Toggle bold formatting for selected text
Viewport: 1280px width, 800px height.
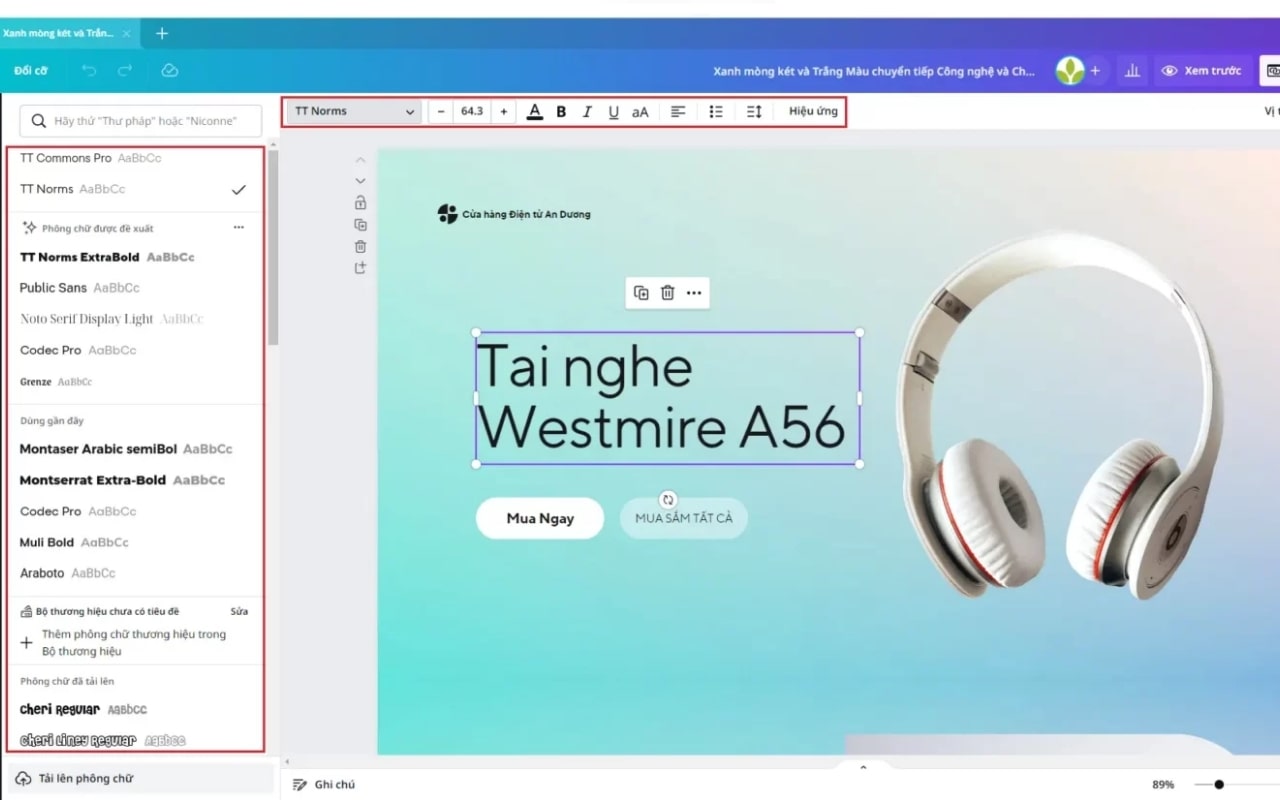561,111
